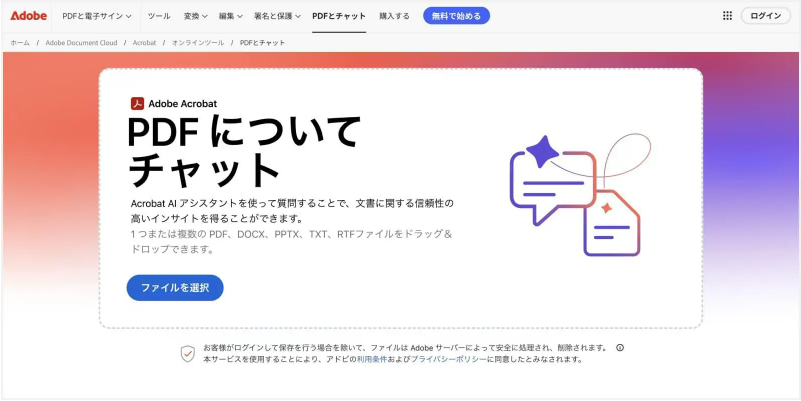Expand the 署名と保護 dropdown menu
Image resolution: width=801 pixels, height=401 pixels.
(x=277, y=16)
